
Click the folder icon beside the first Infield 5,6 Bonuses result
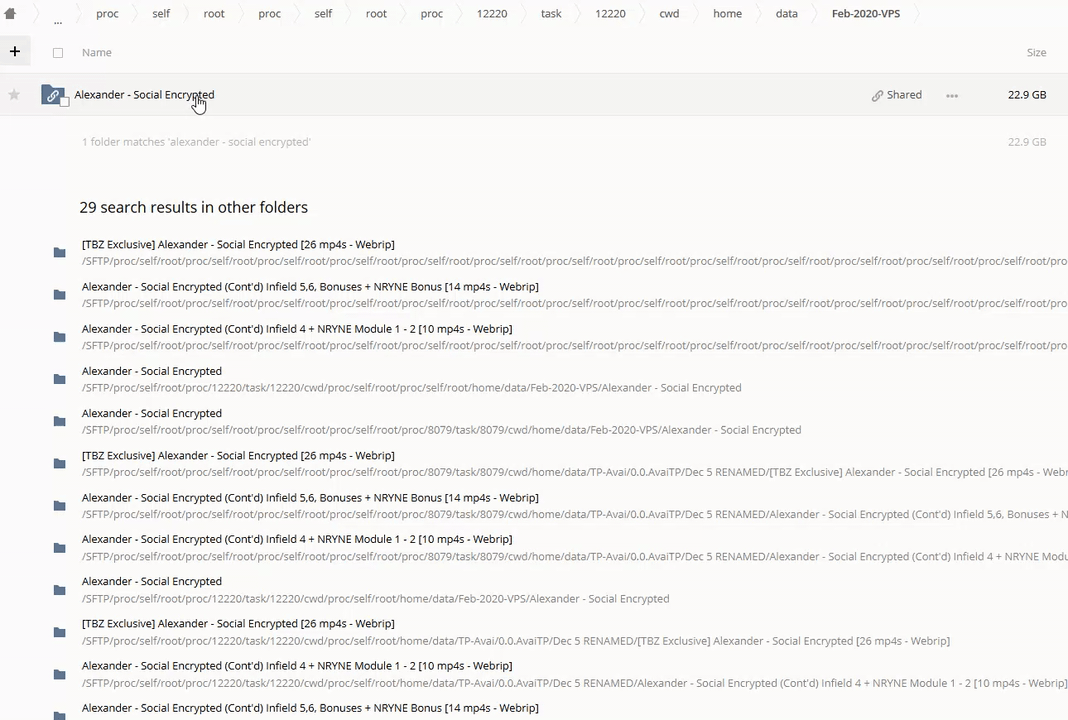click(x=60, y=294)
